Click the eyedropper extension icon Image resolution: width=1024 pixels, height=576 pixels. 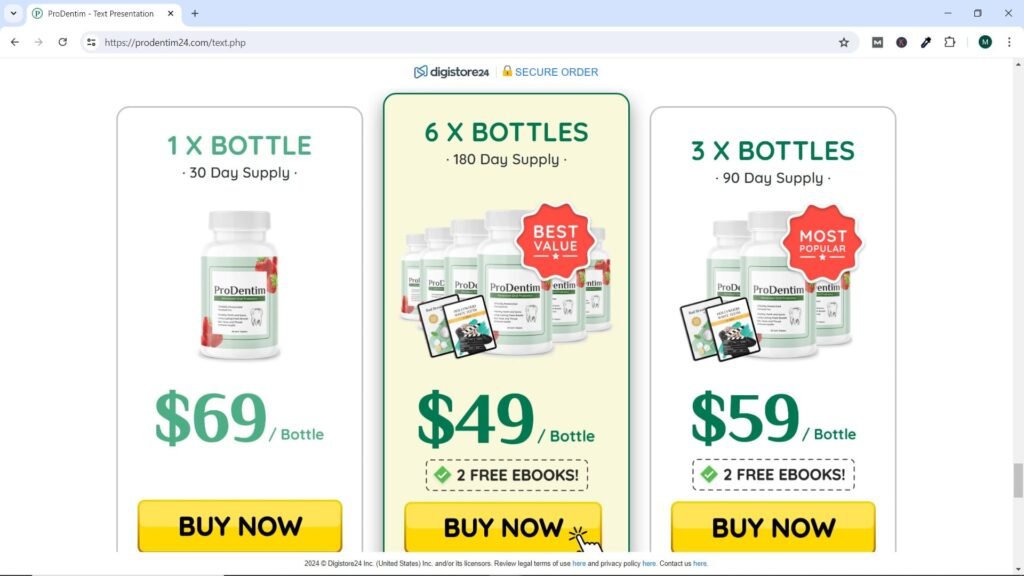pos(925,42)
